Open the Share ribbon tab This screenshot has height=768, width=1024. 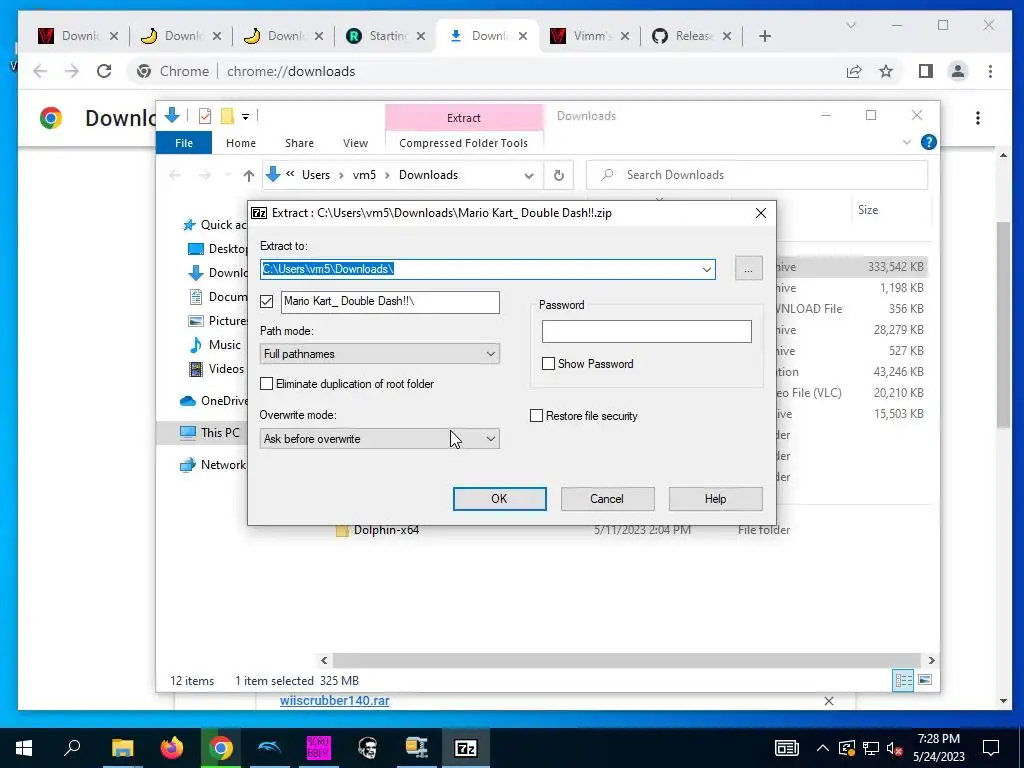(299, 143)
